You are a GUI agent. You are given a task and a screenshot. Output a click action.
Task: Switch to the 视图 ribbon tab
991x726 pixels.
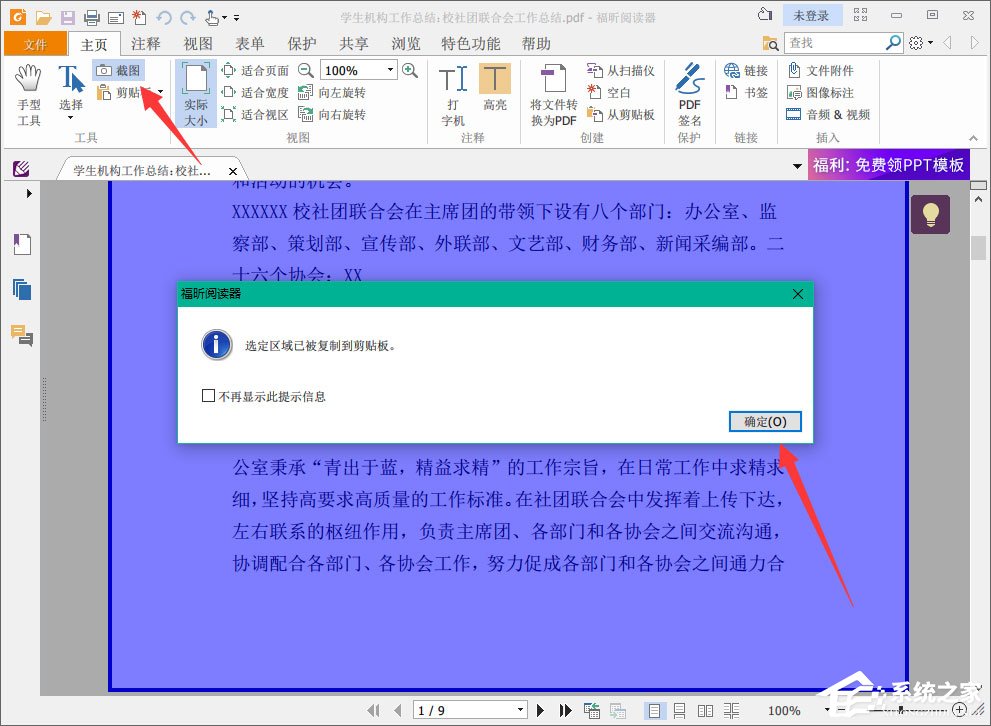coord(196,43)
